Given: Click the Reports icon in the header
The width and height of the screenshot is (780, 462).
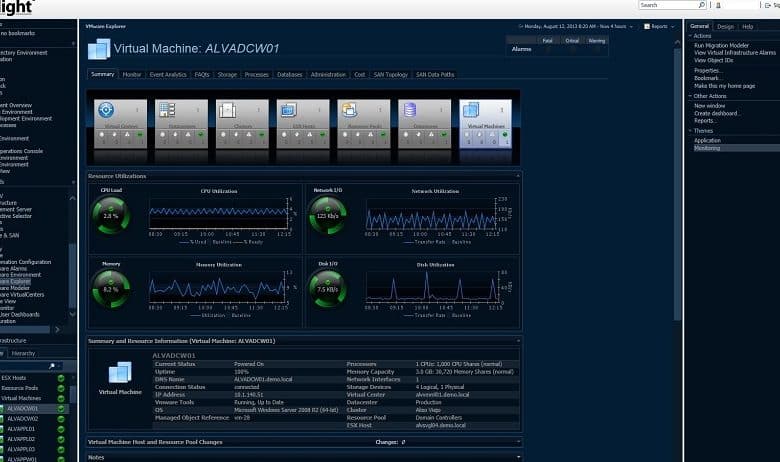Looking at the screenshot, I should coord(647,26).
